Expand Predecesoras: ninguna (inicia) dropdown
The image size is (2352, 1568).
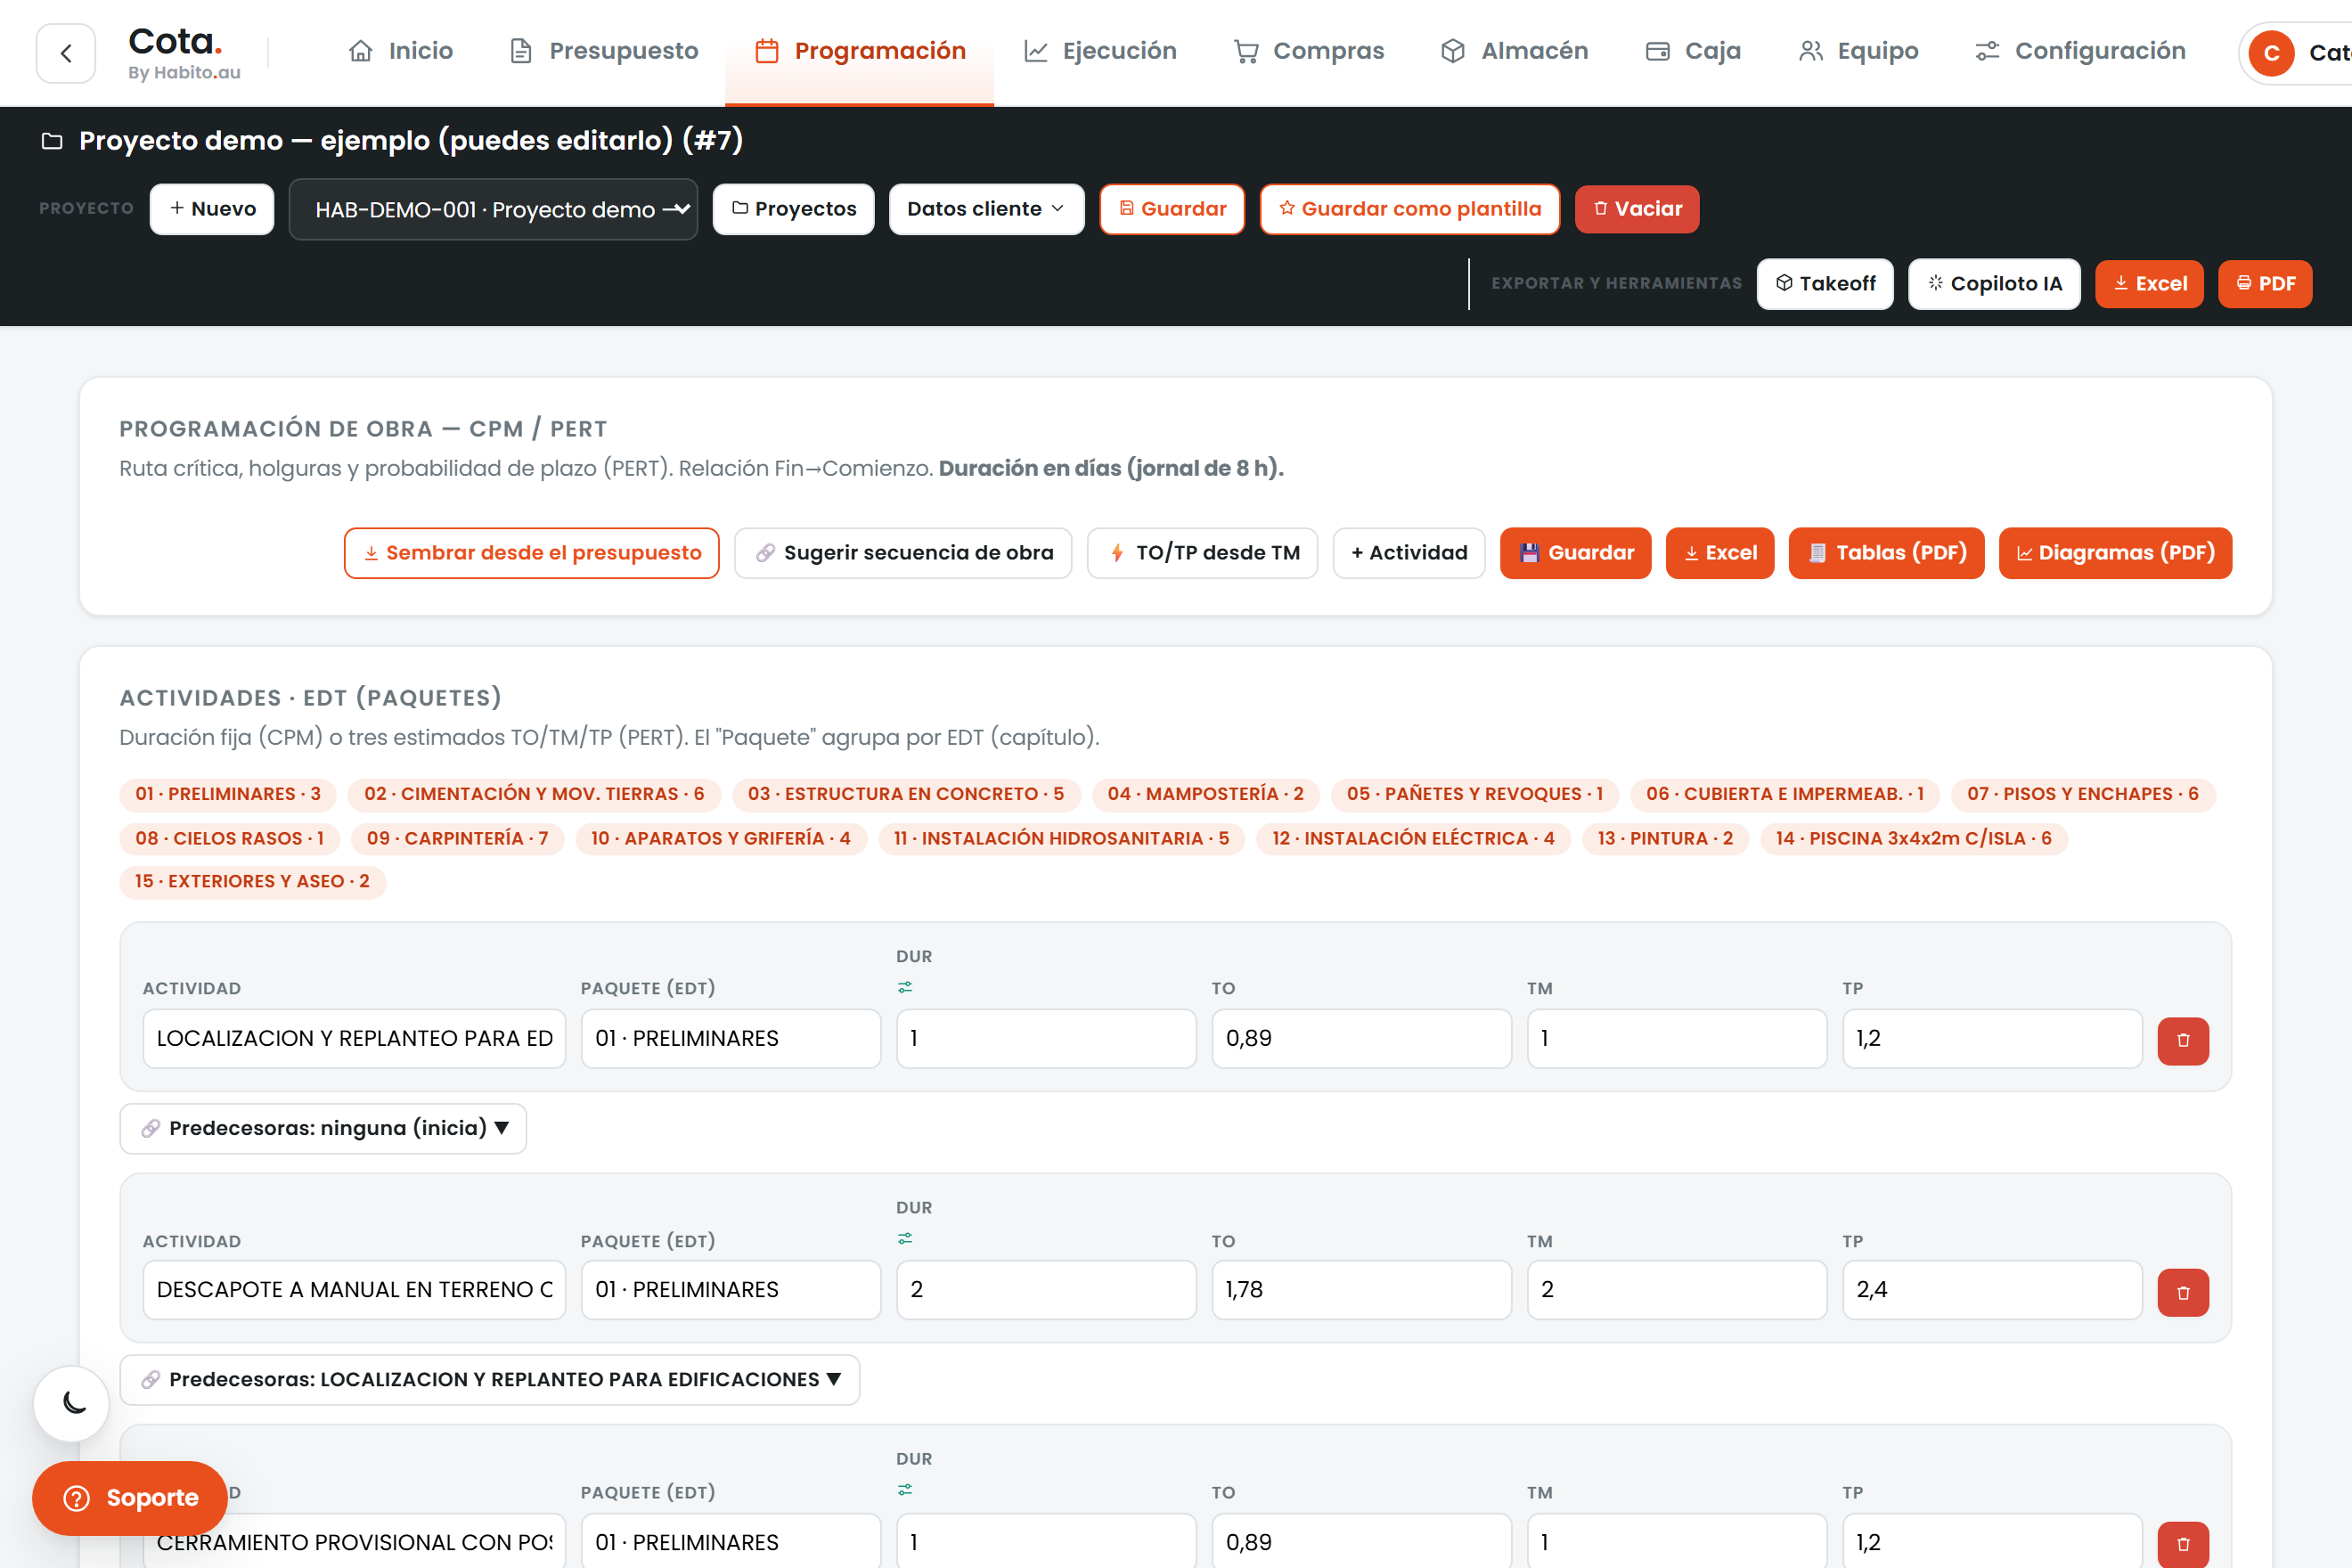pos(323,1129)
